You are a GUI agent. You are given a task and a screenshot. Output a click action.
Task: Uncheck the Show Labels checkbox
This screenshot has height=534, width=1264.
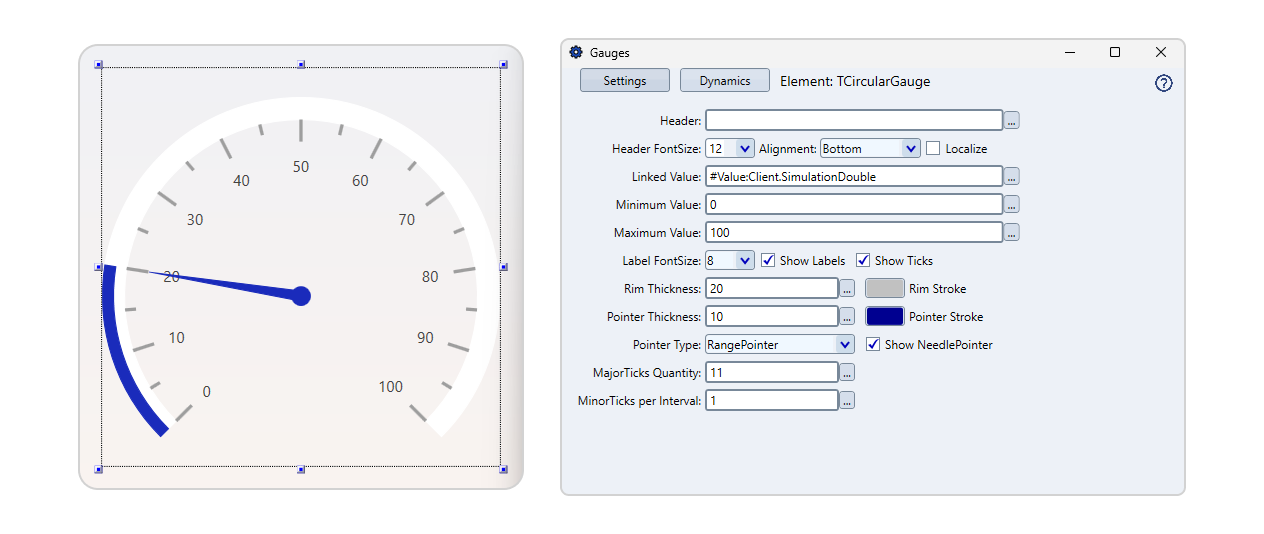point(768,260)
